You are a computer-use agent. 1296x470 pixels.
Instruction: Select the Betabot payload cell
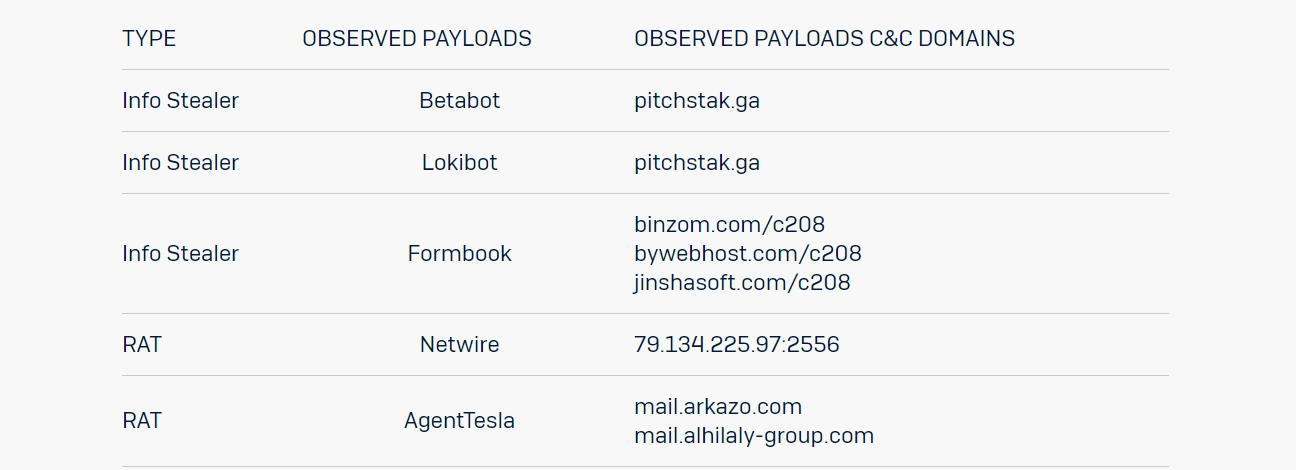click(459, 101)
